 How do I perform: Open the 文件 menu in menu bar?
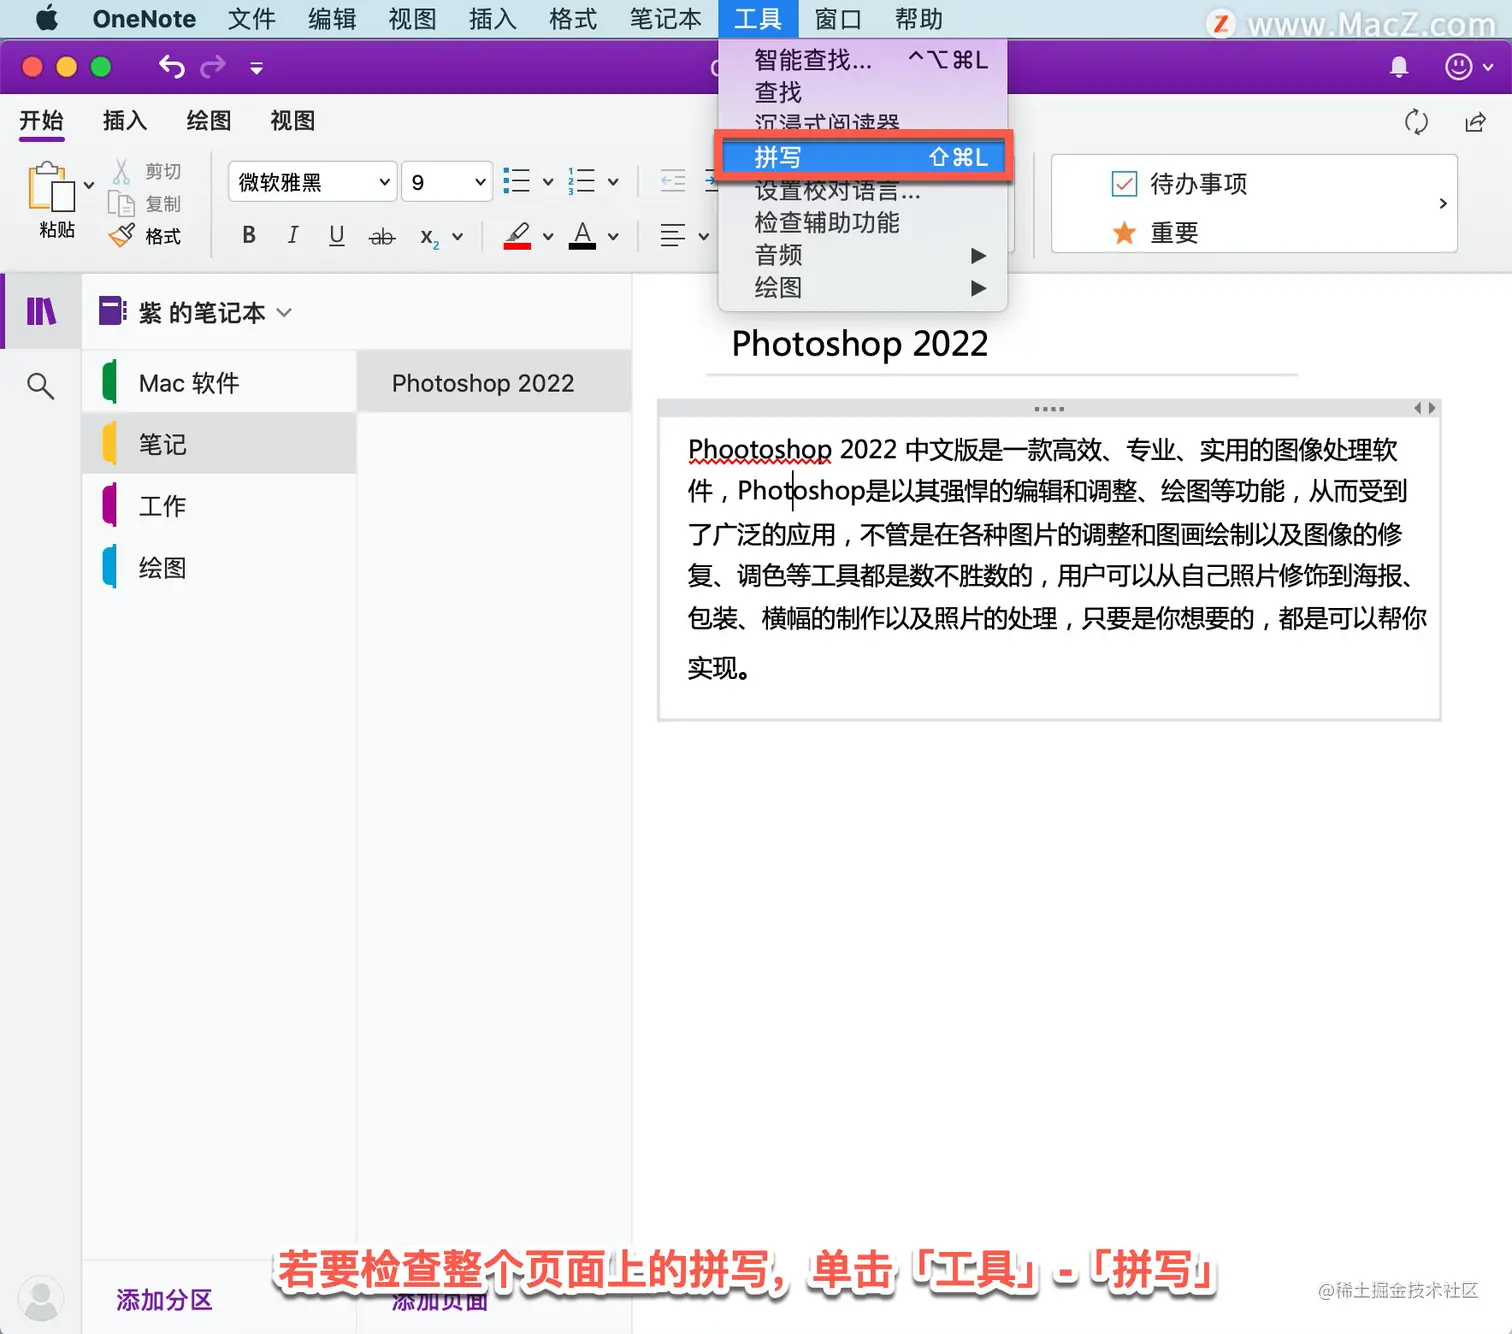[251, 19]
